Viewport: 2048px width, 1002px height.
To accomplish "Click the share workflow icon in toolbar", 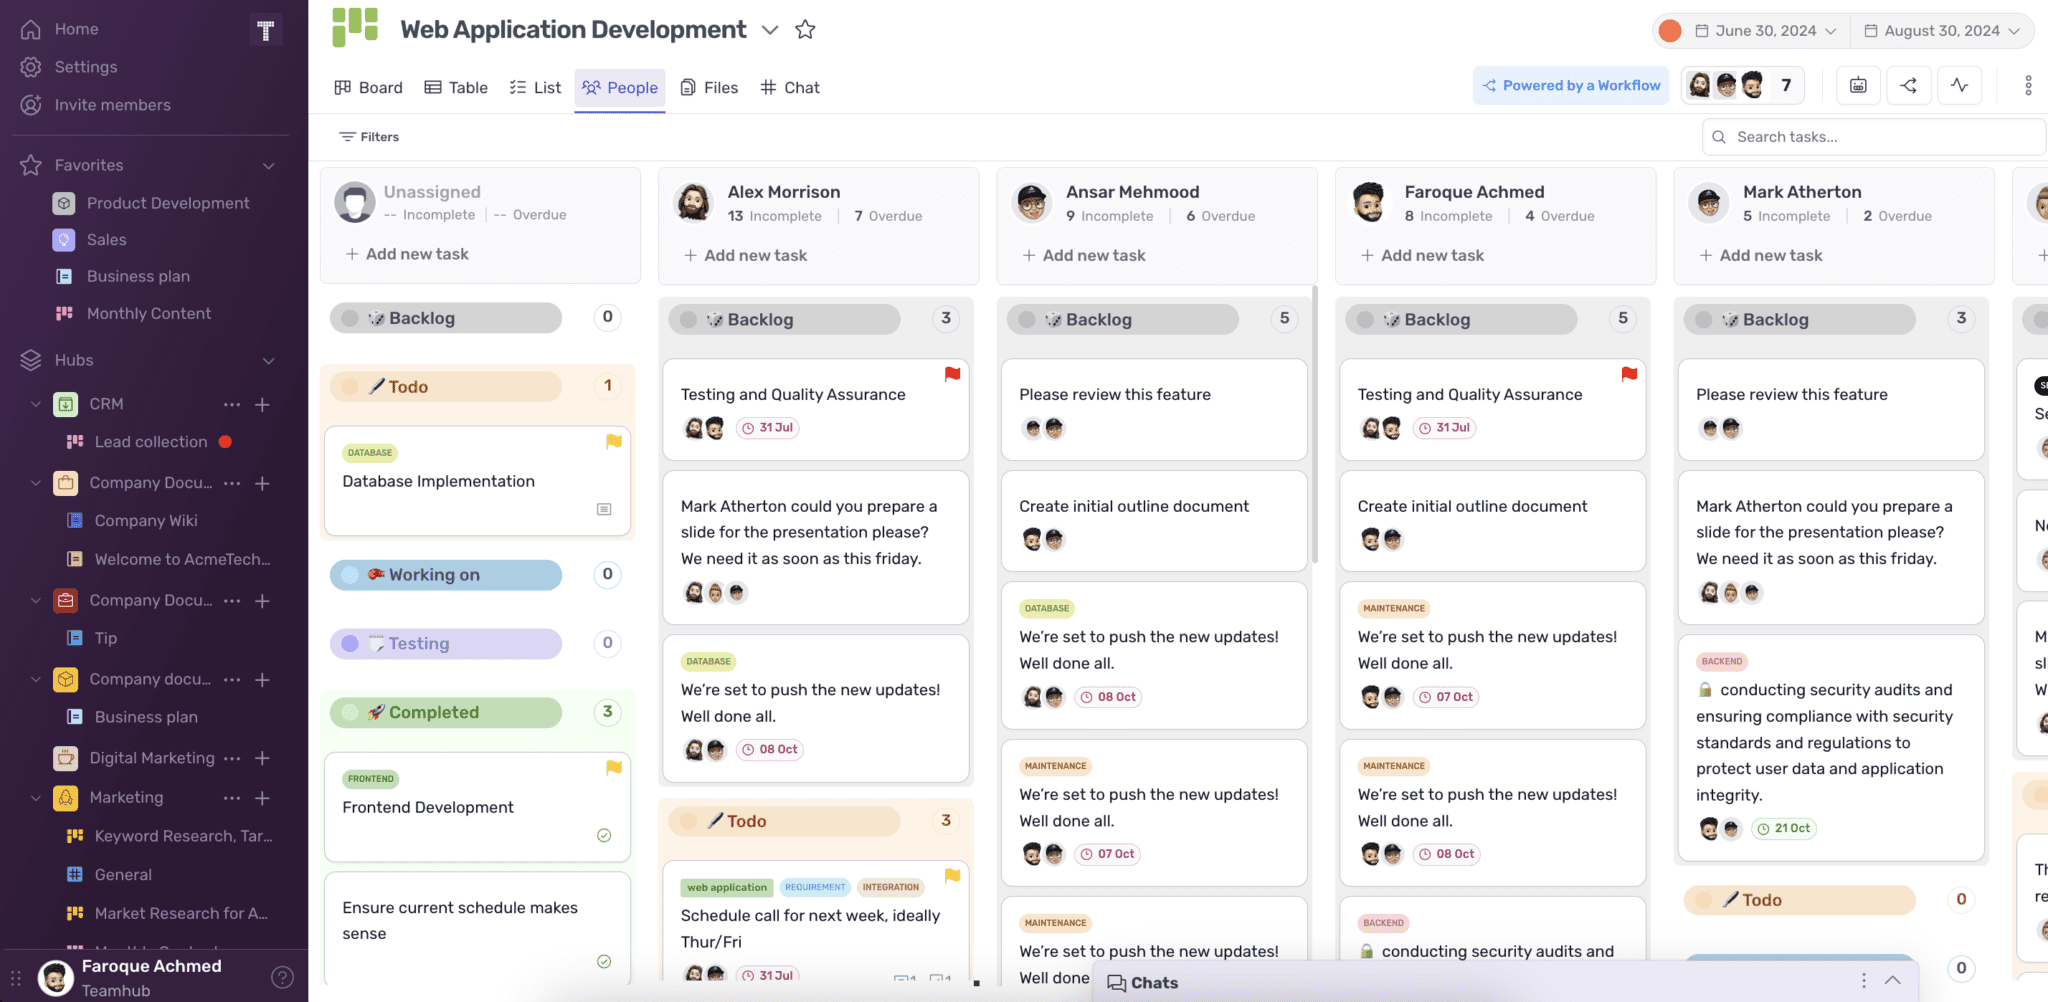I will pos(1909,85).
